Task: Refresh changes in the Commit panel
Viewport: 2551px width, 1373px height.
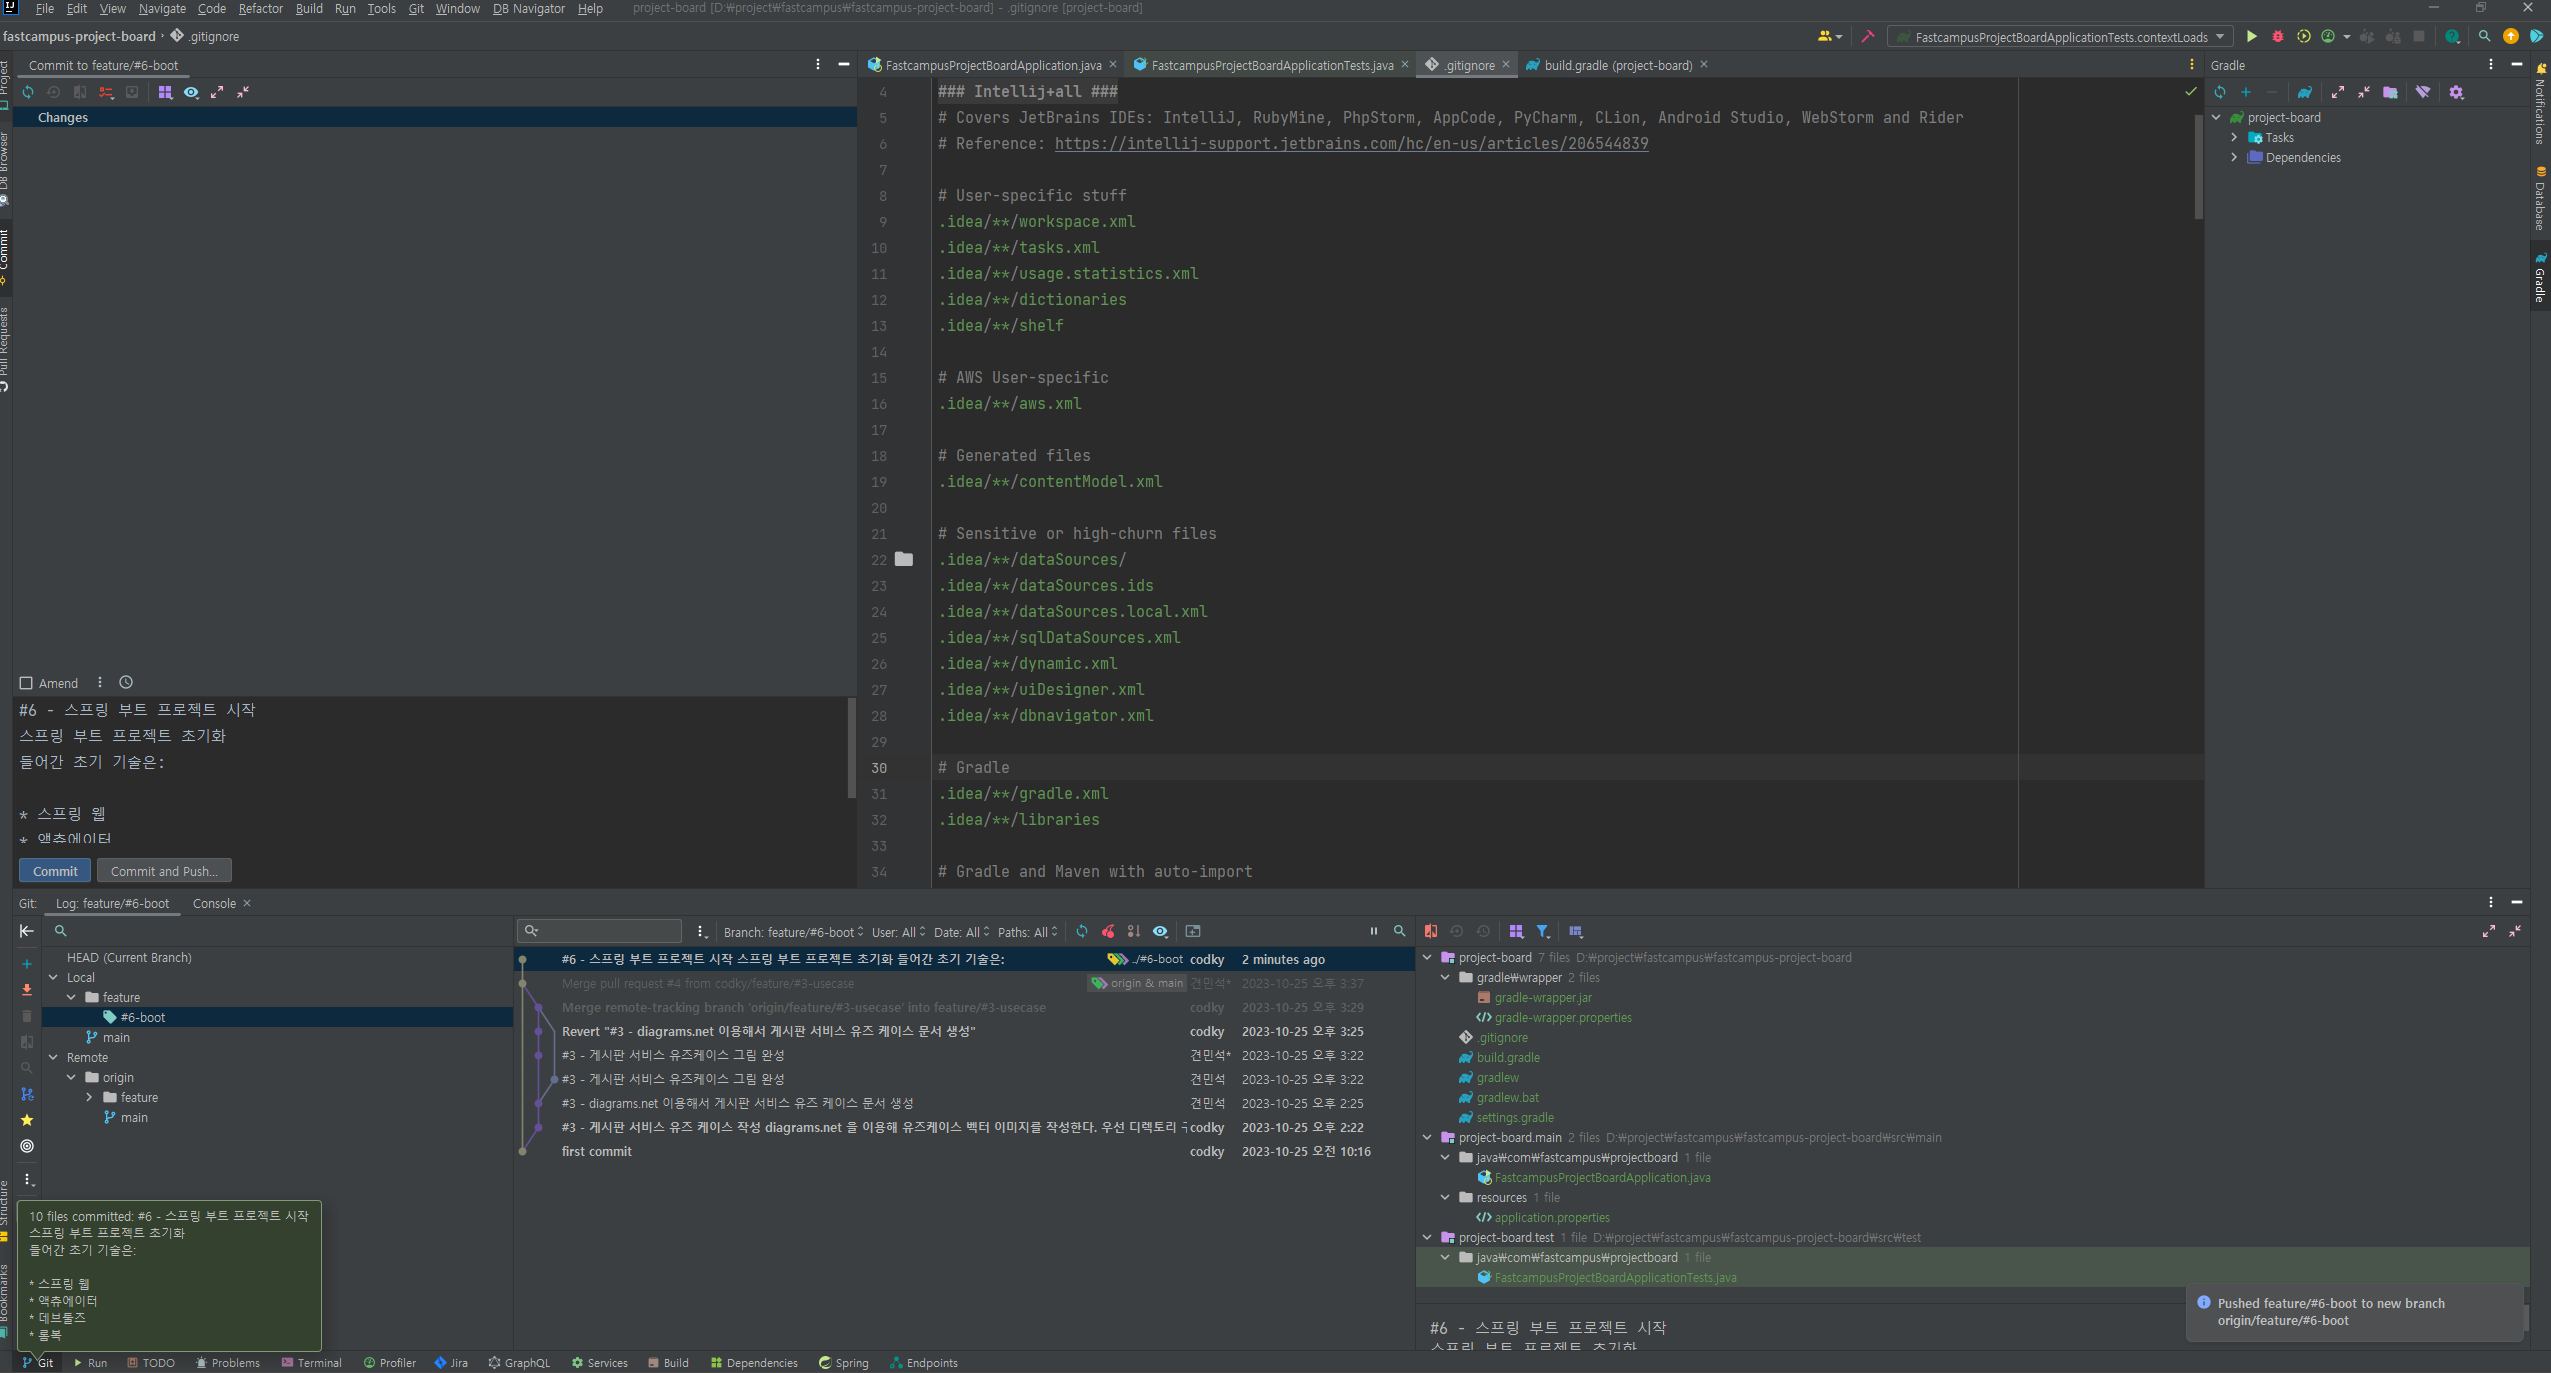Action: pyautogui.click(x=28, y=92)
